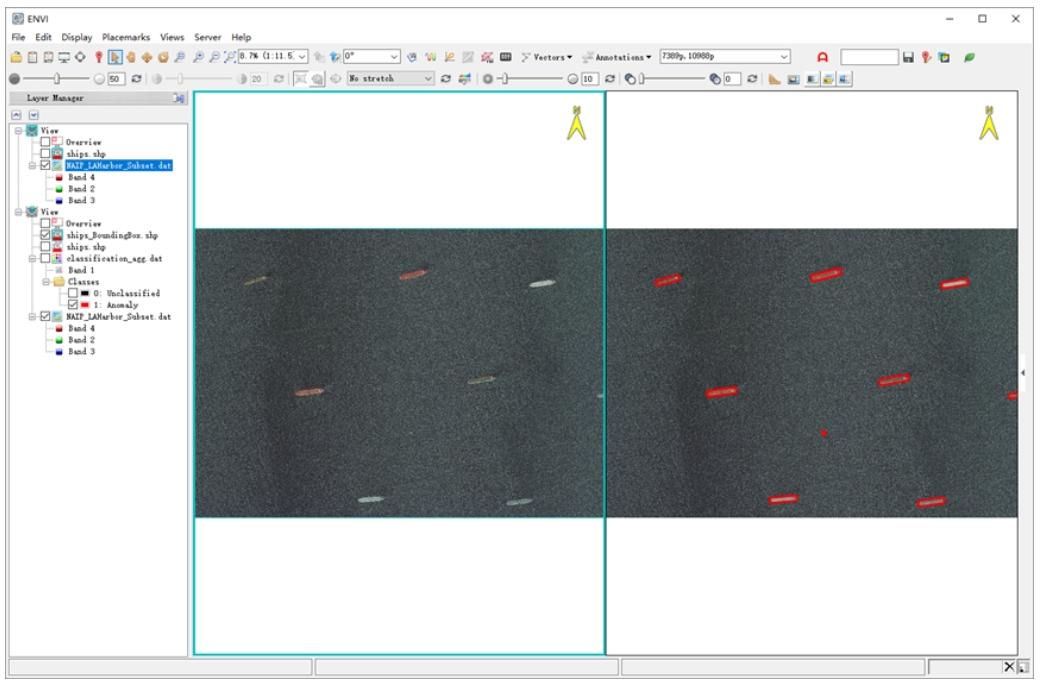Image resolution: width=1042 pixels, height=687 pixels.
Task: Activate the Cursor Value pin tool
Action: point(98,57)
